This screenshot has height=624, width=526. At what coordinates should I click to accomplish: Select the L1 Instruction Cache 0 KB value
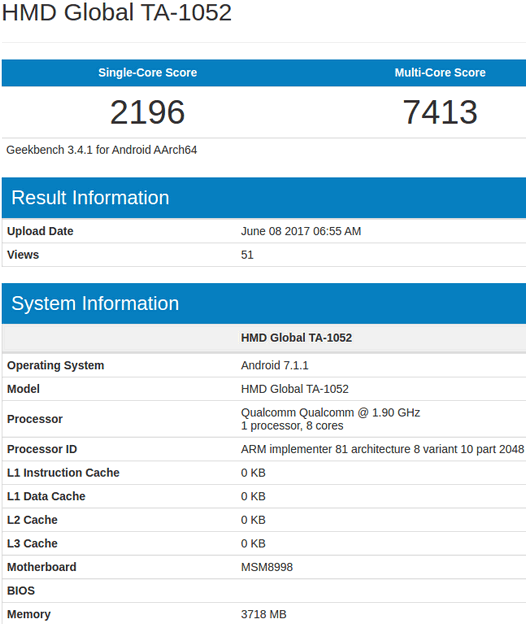click(x=253, y=473)
